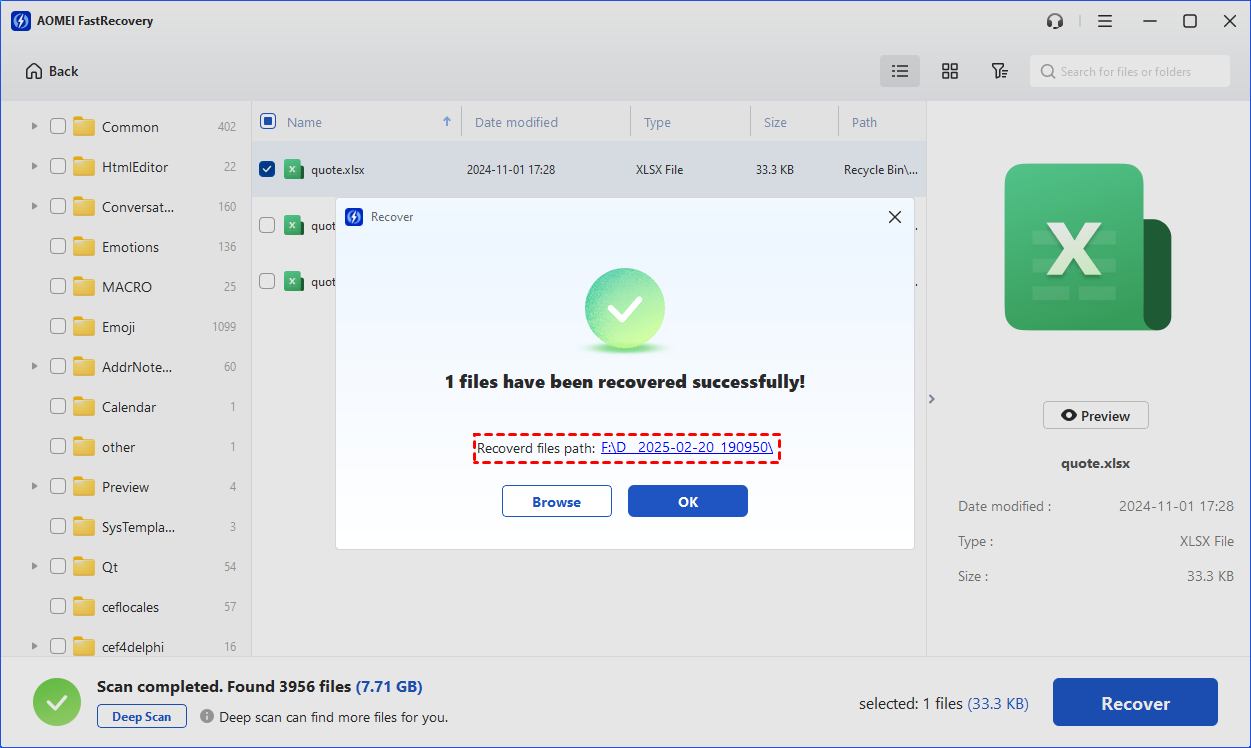Collapse the preview panel arrow

[x=932, y=399]
